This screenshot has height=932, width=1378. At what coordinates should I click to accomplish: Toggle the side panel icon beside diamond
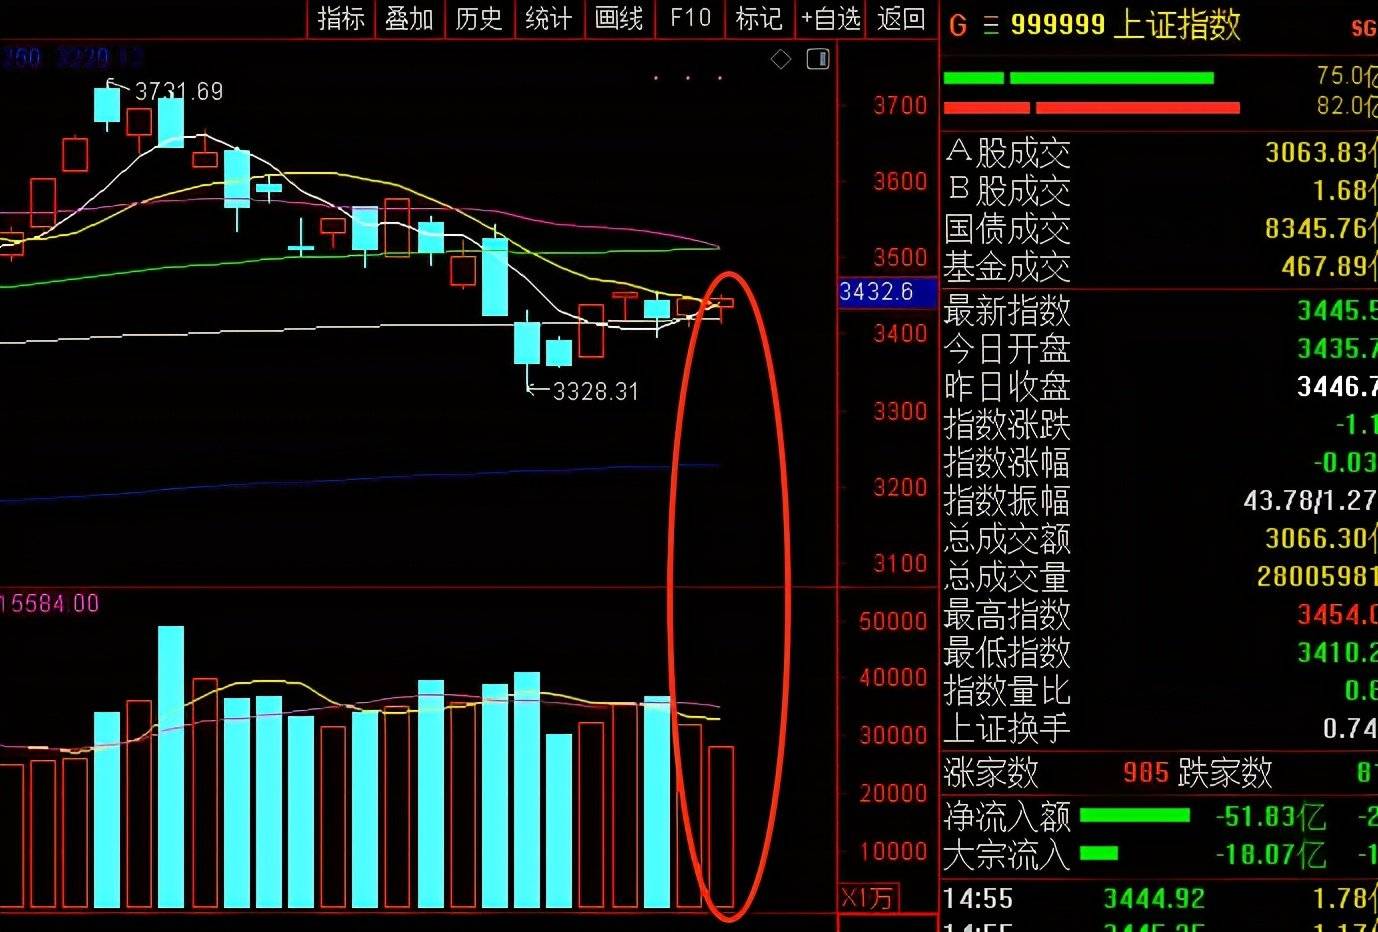tap(818, 60)
